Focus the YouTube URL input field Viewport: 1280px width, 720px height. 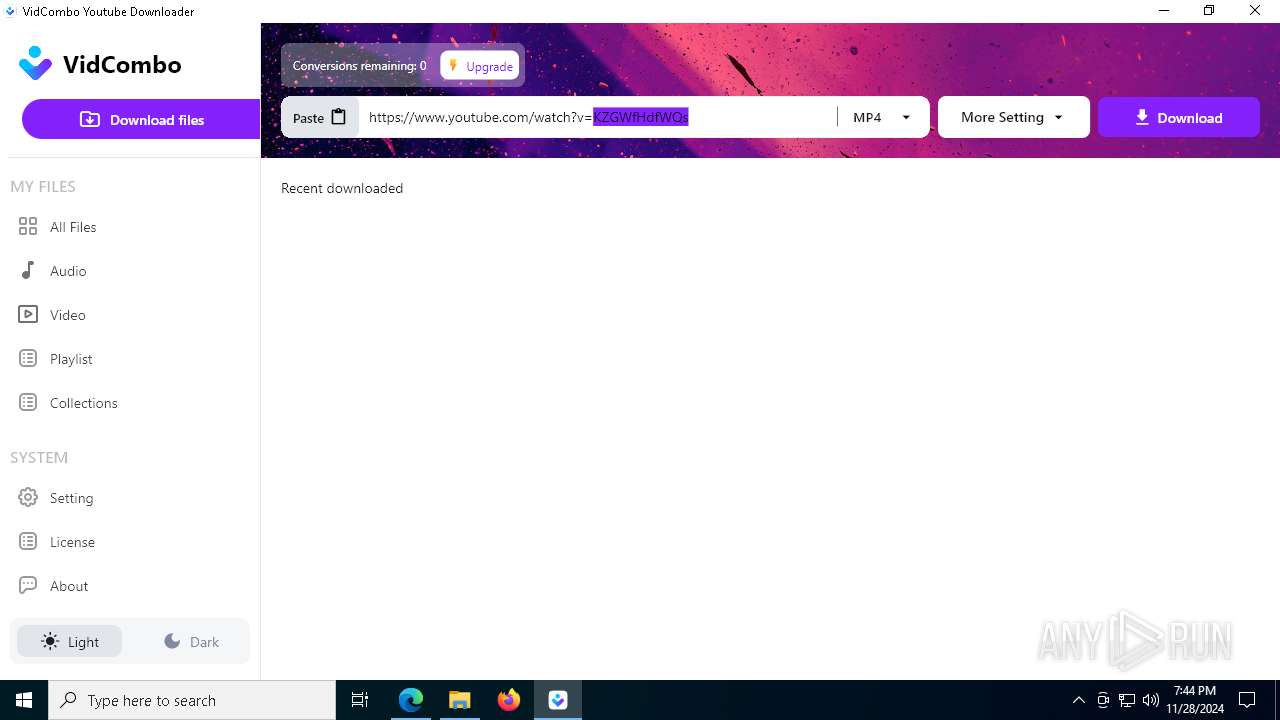pyautogui.click(x=597, y=117)
